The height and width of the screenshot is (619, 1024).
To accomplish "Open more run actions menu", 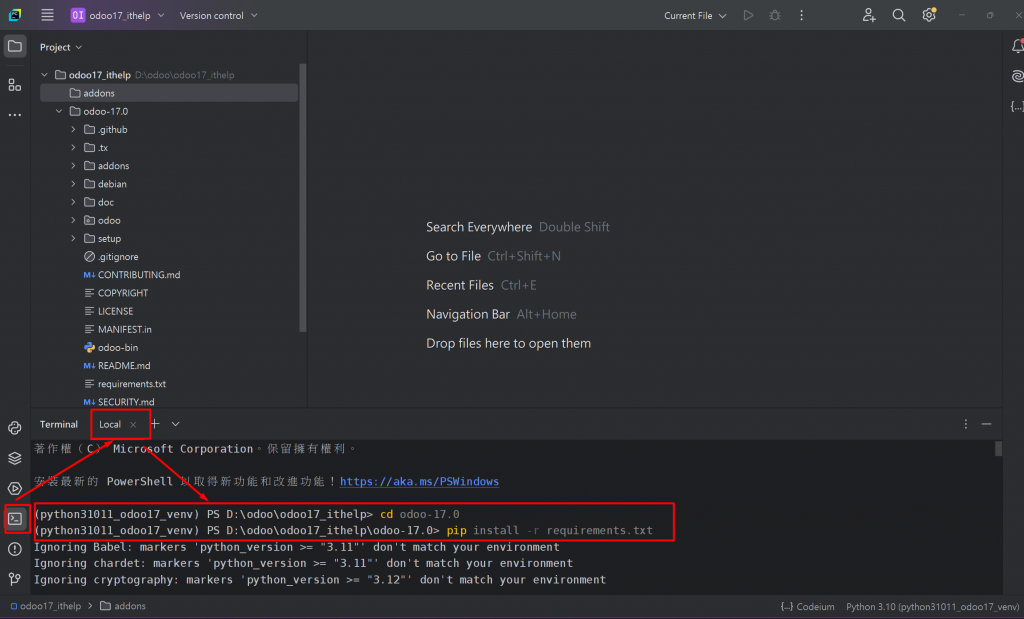I will [x=801, y=15].
